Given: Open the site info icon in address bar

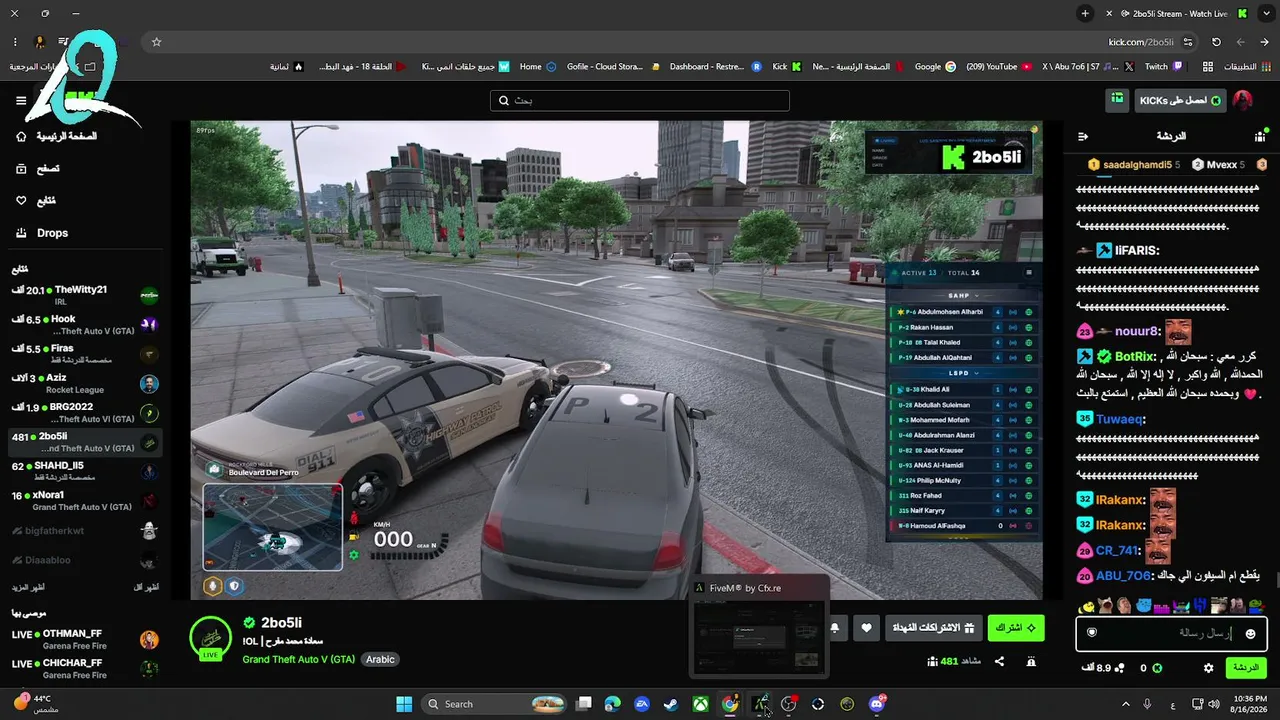Looking at the screenshot, I should point(1188,42).
